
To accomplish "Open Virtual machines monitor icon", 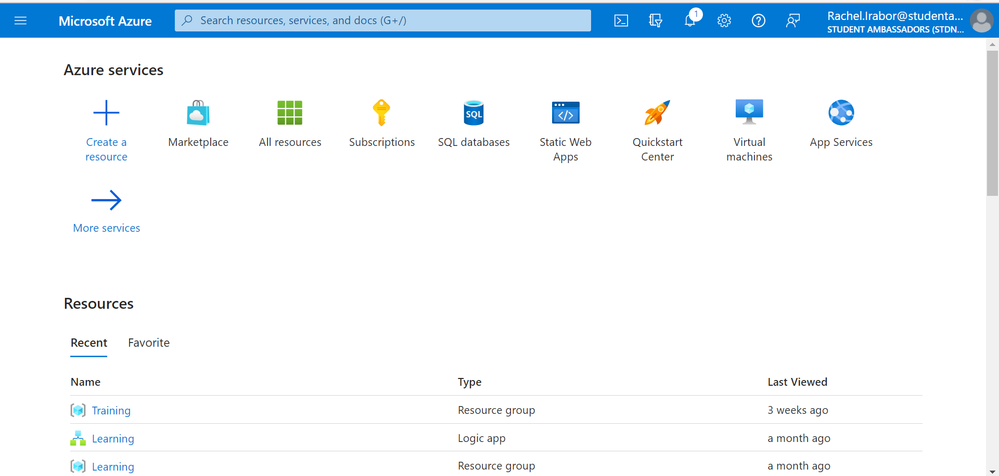I will pyautogui.click(x=749, y=112).
